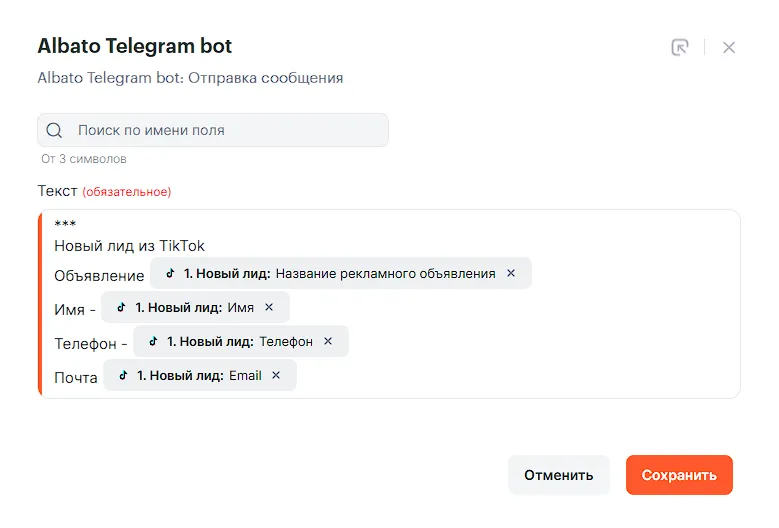Select the Название рекламного объявления chip

[x=341, y=273]
